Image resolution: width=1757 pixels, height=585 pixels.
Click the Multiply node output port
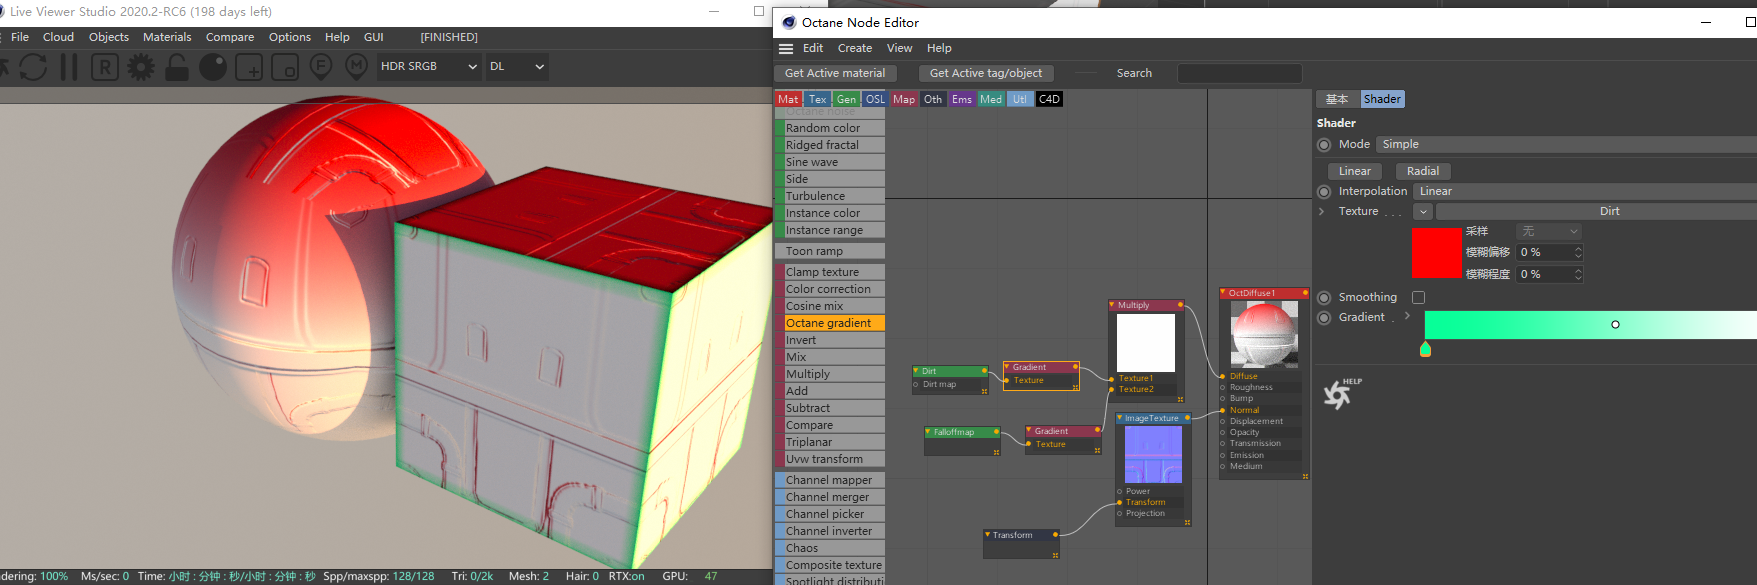point(1180,305)
